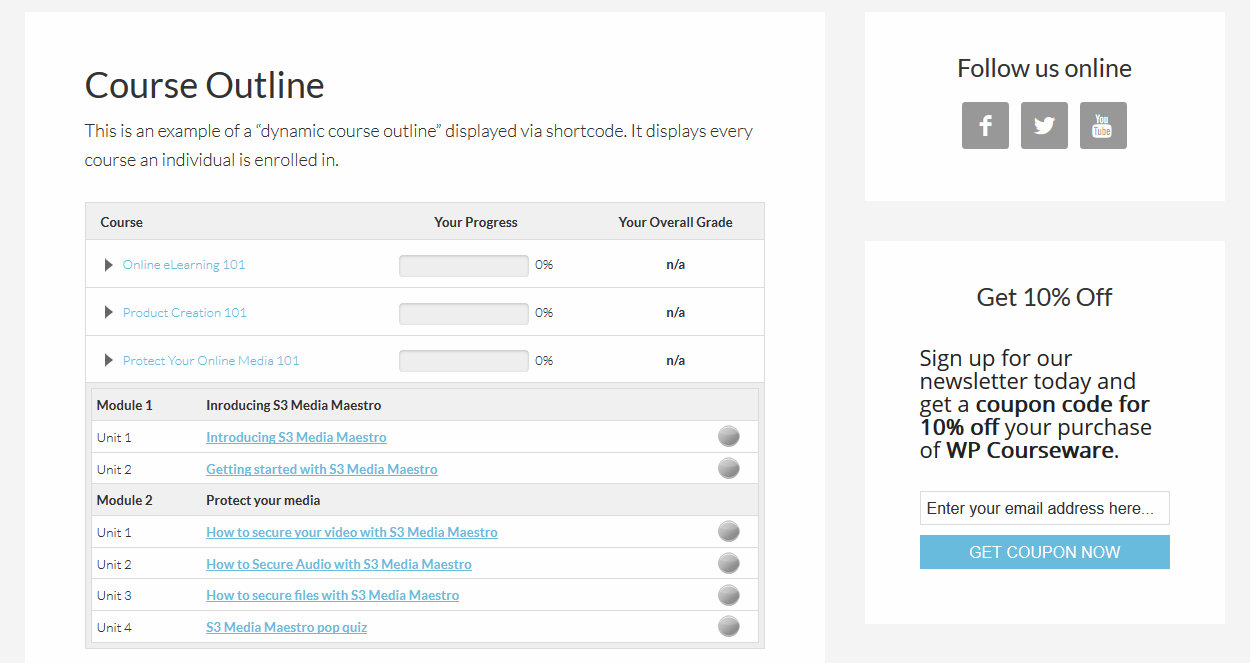Click status circle for How to secure files

[729, 595]
